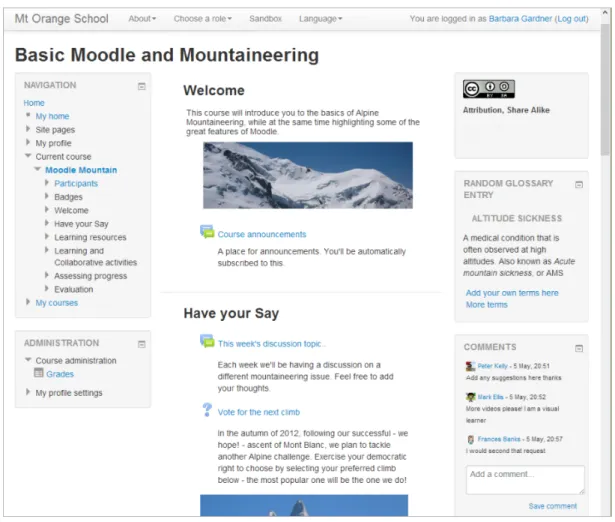The height and width of the screenshot is (522, 615).
Task: Open the Sandbox menu item
Action: 266,18
